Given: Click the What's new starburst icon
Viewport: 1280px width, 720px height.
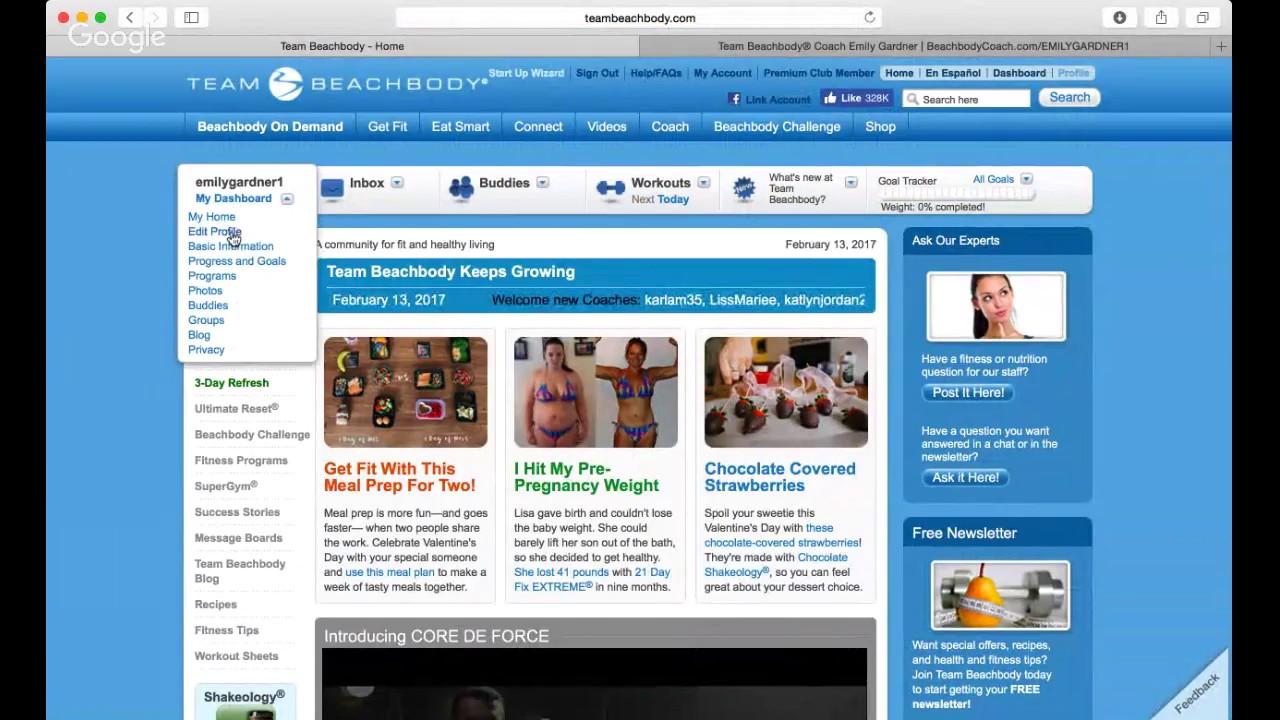Looking at the screenshot, I should [744, 188].
